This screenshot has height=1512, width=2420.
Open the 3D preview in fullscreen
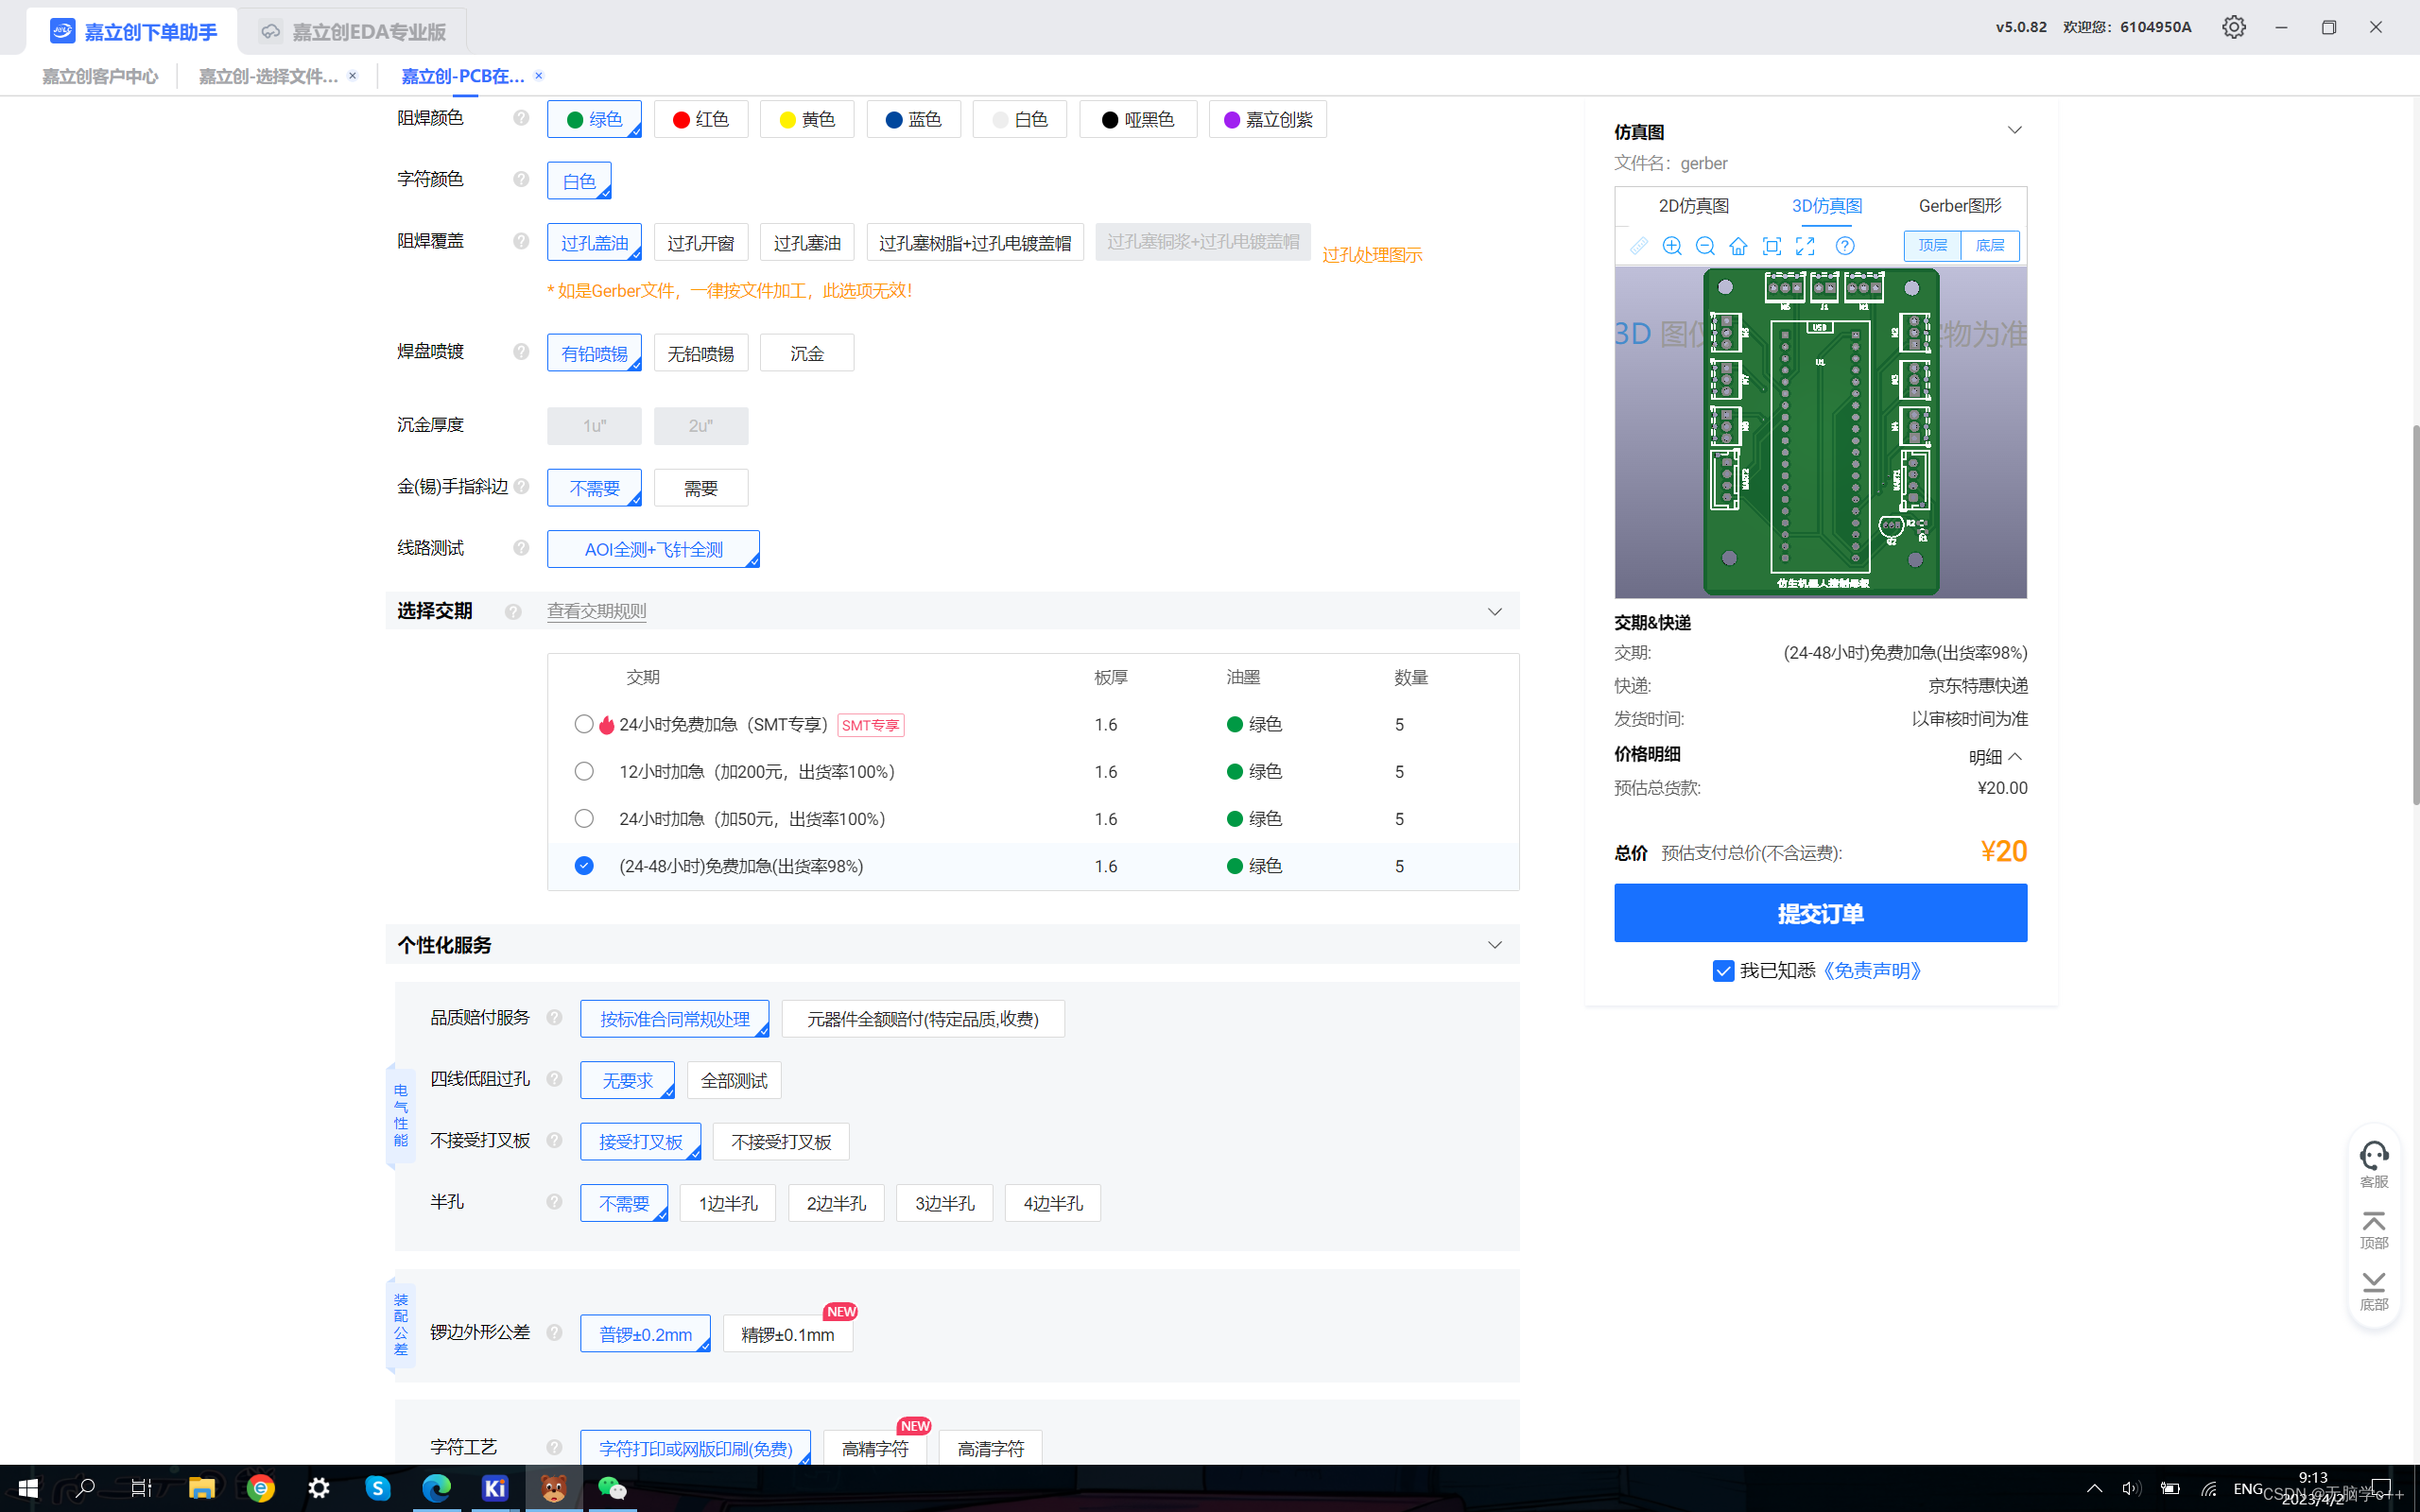click(x=1805, y=246)
